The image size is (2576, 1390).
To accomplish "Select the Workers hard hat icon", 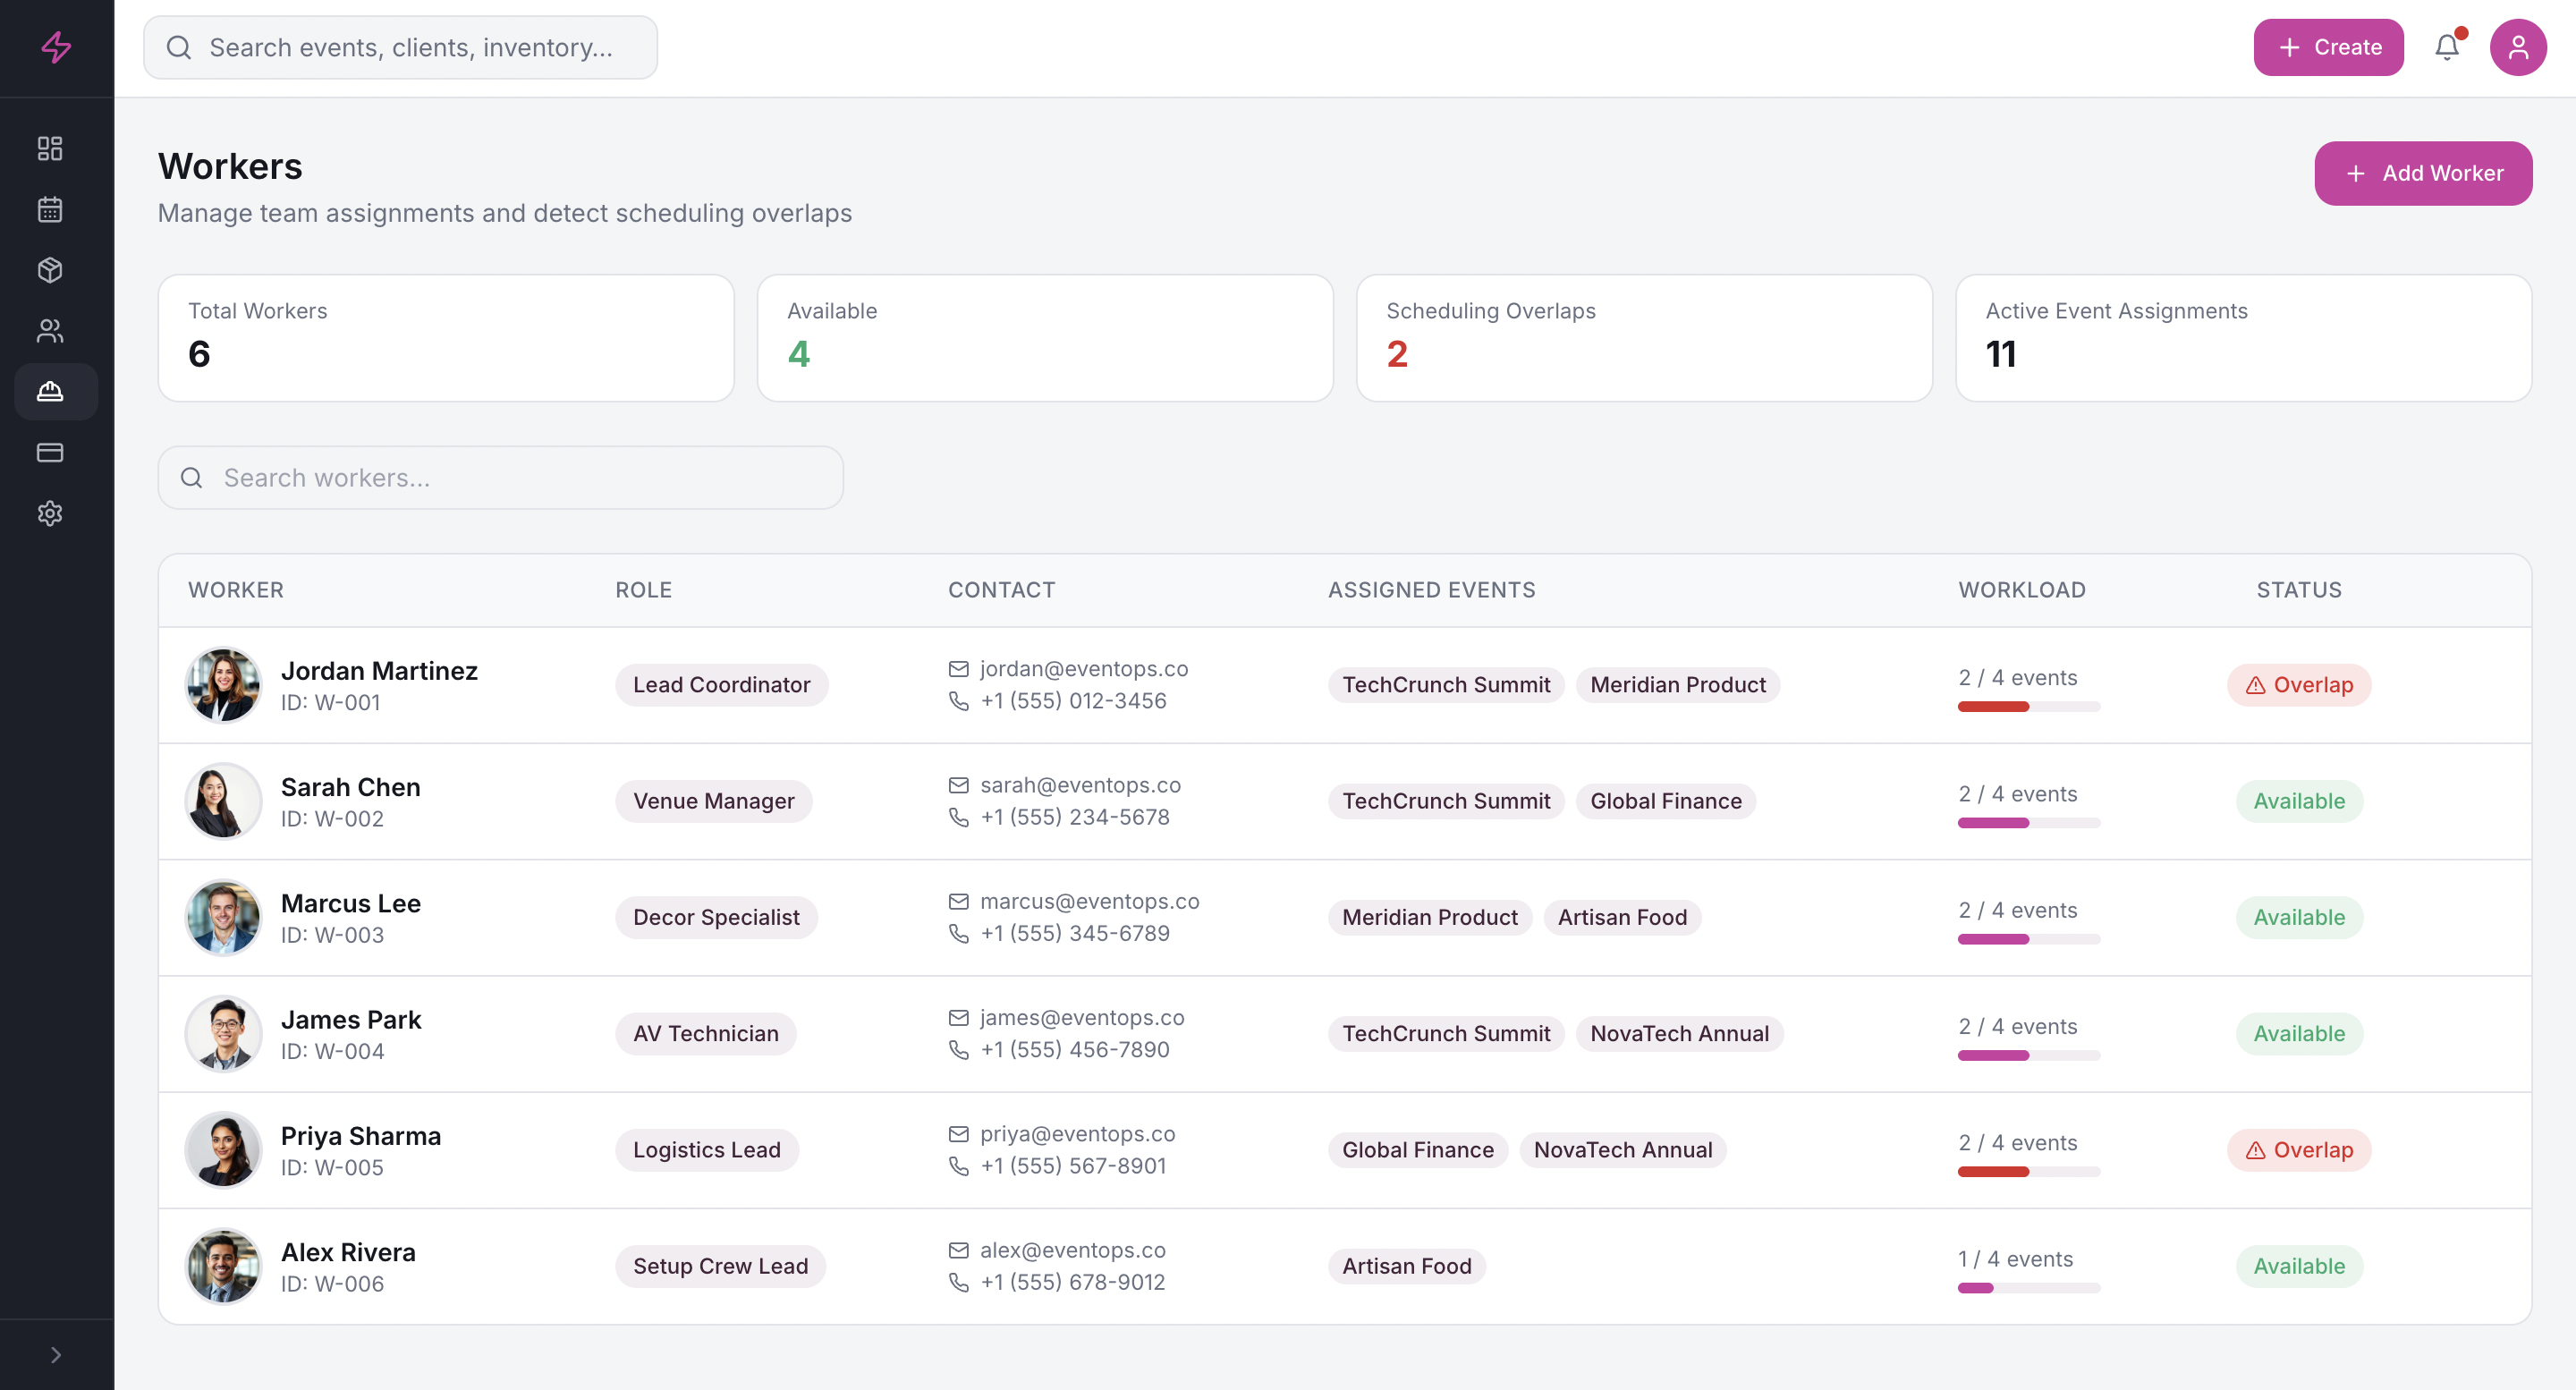I will (49, 392).
